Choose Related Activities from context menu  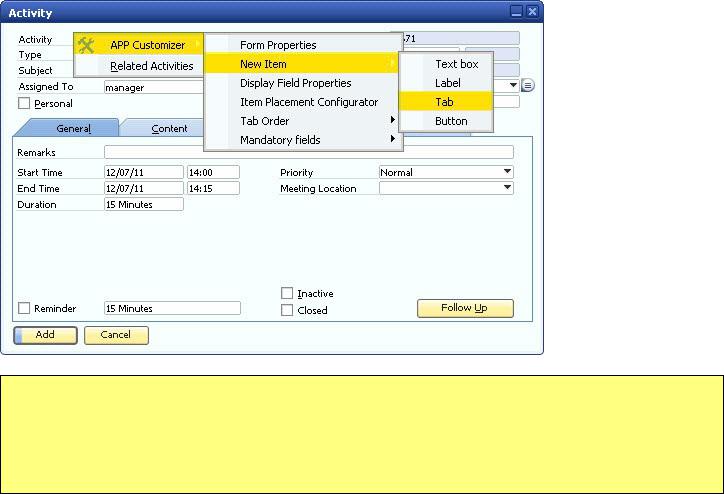(139, 66)
